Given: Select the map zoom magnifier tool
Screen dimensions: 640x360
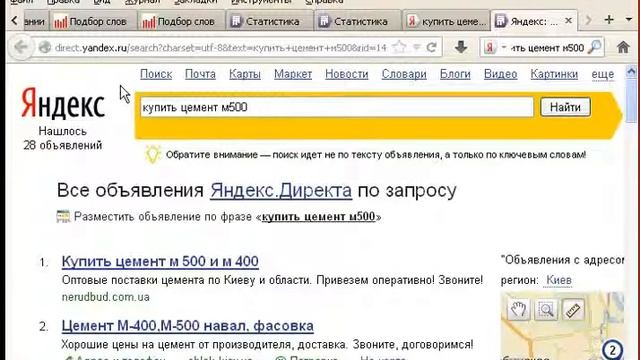Looking at the screenshot, I should [x=546, y=309].
